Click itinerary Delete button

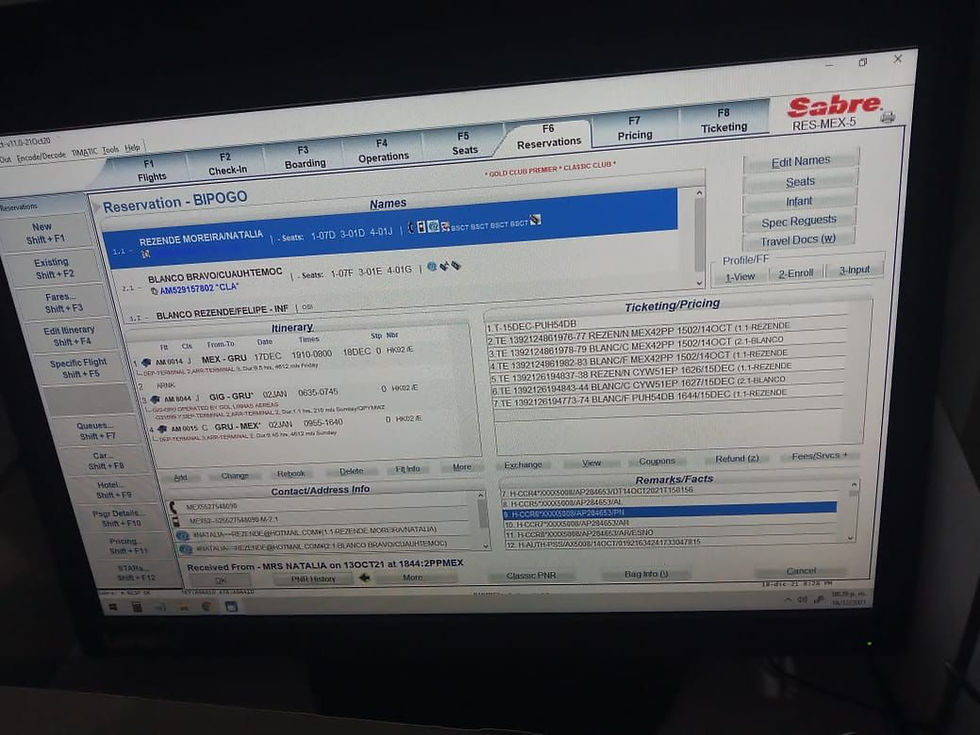[x=351, y=471]
